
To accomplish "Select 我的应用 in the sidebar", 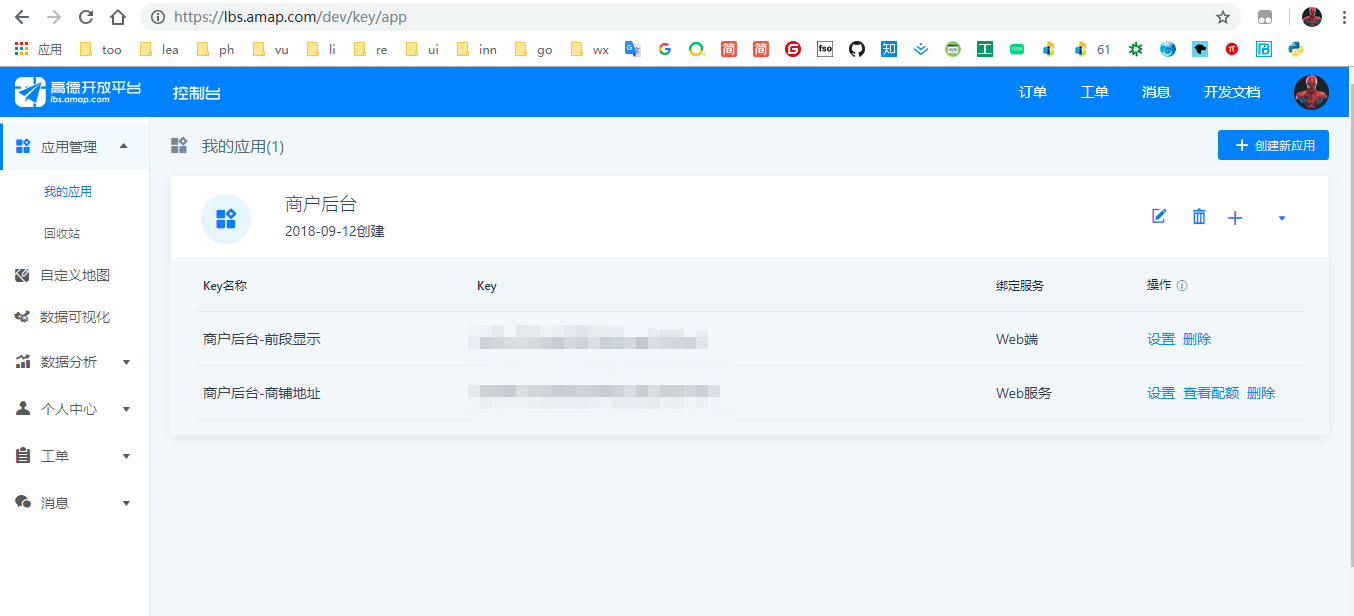I will click(68, 191).
